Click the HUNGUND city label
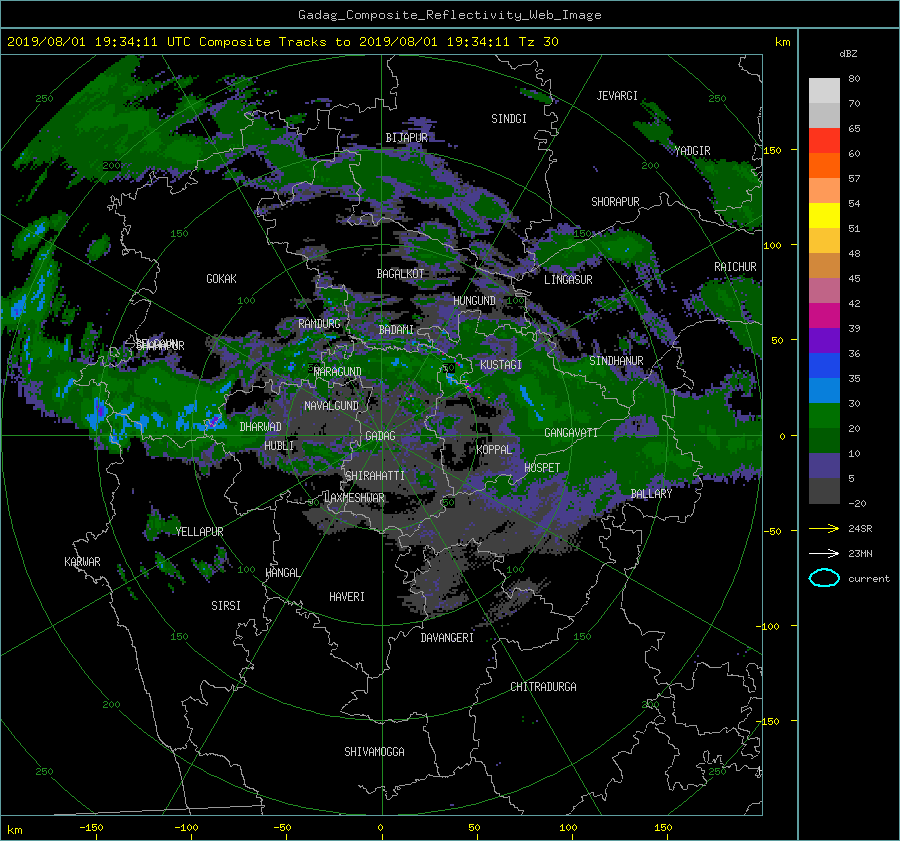 pos(474,301)
